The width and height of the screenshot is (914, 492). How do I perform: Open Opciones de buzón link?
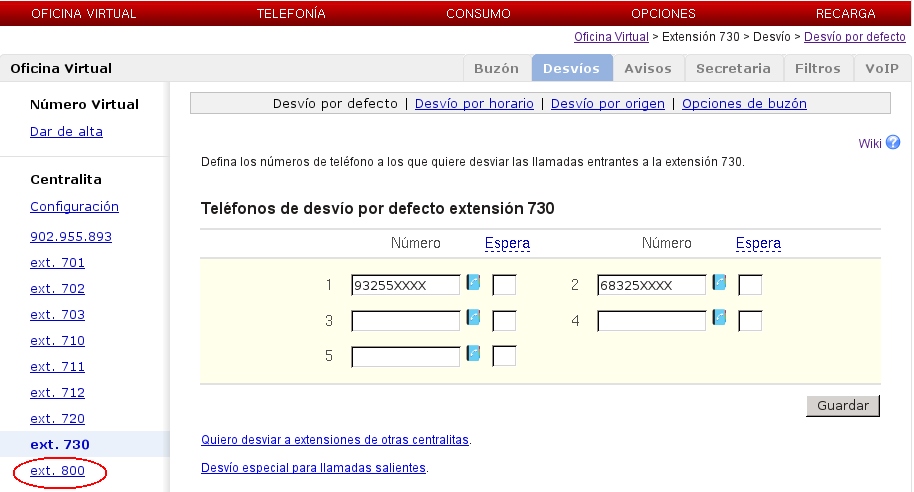pyautogui.click(x=744, y=104)
